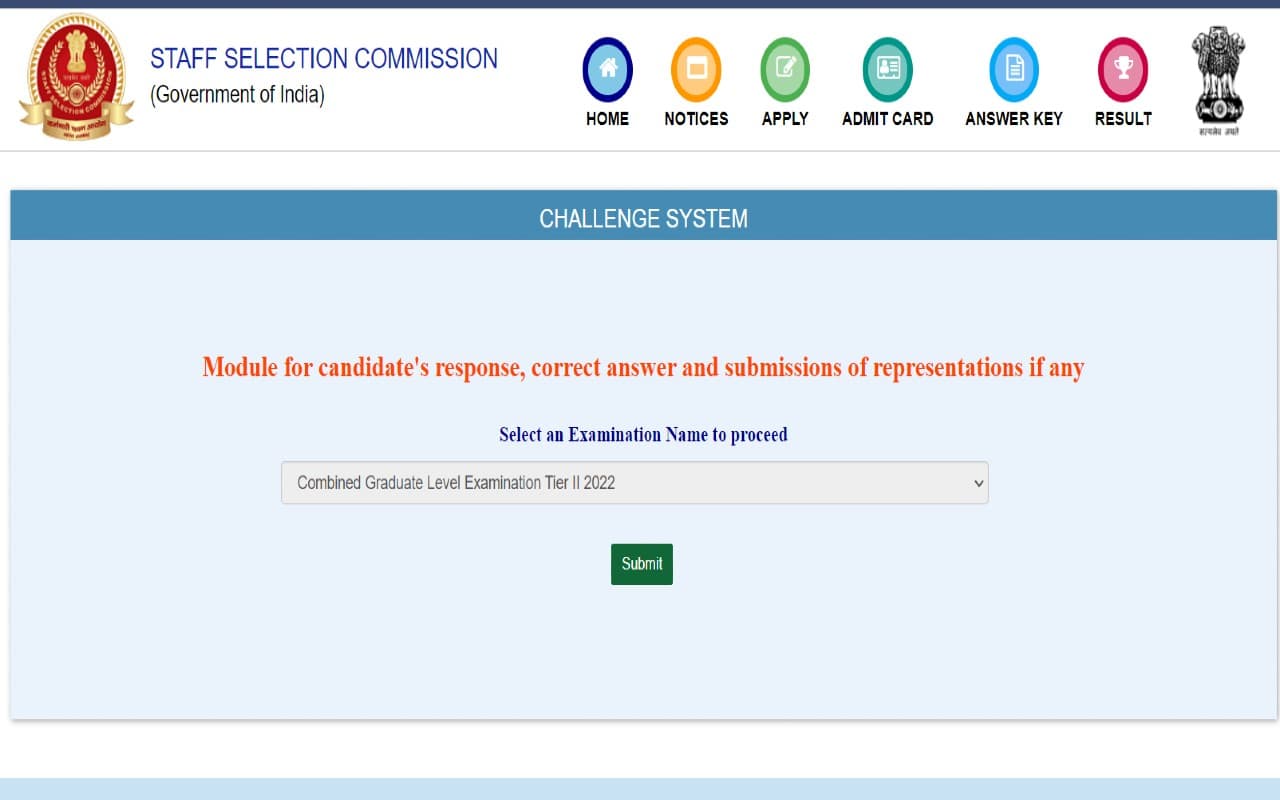Image resolution: width=1280 pixels, height=800 pixels.
Task: Click STAFF SELECTION COMMISSION heading link
Action: pyautogui.click(x=324, y=58)
